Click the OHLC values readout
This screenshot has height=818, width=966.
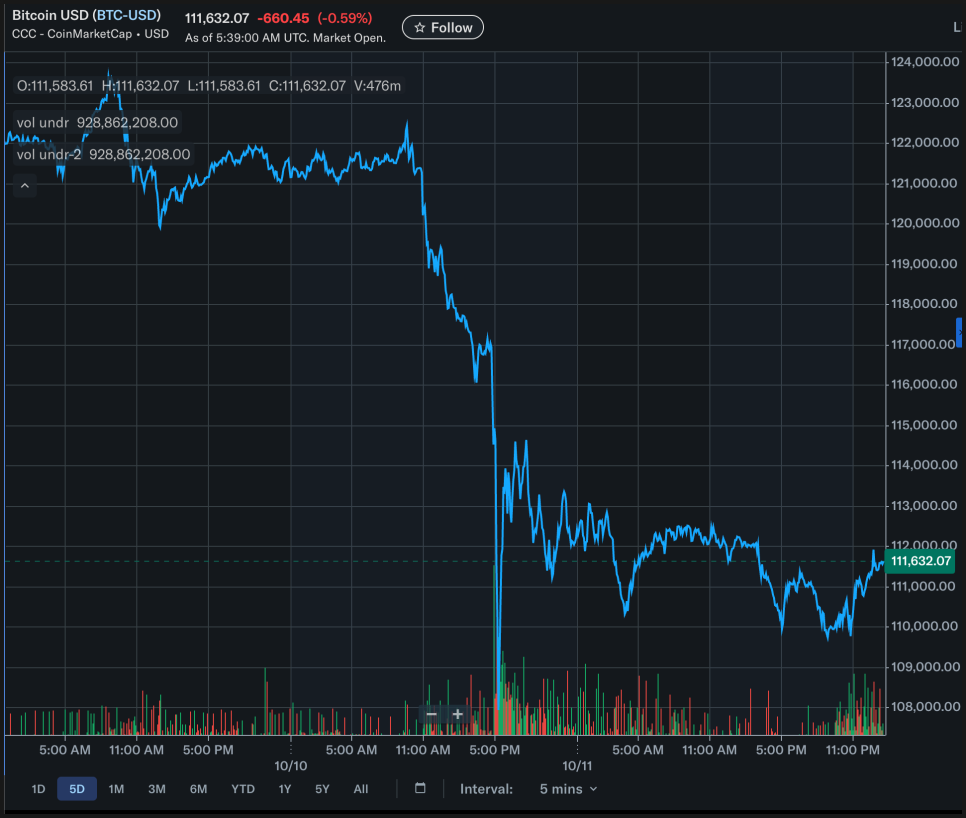coord(209,86)
